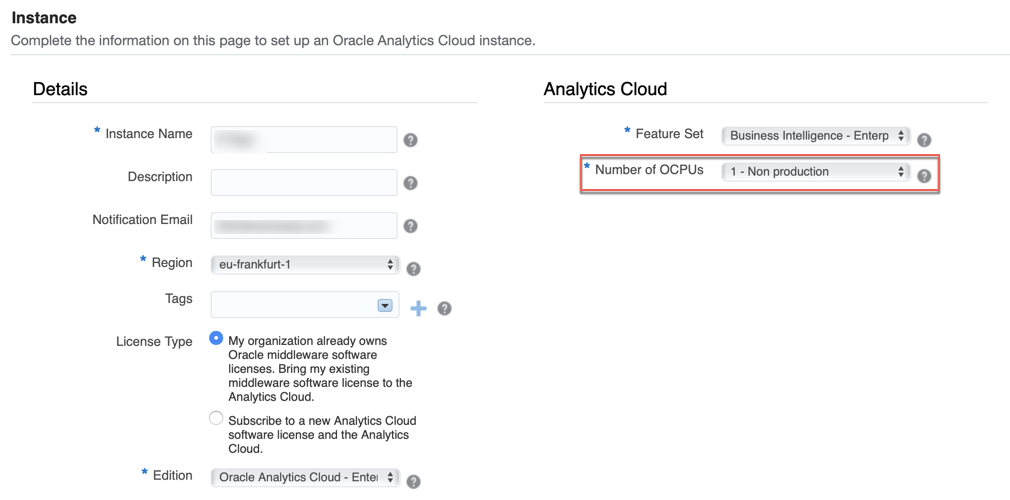Click help icon beside Feature Set

click(x=924, y=140)
